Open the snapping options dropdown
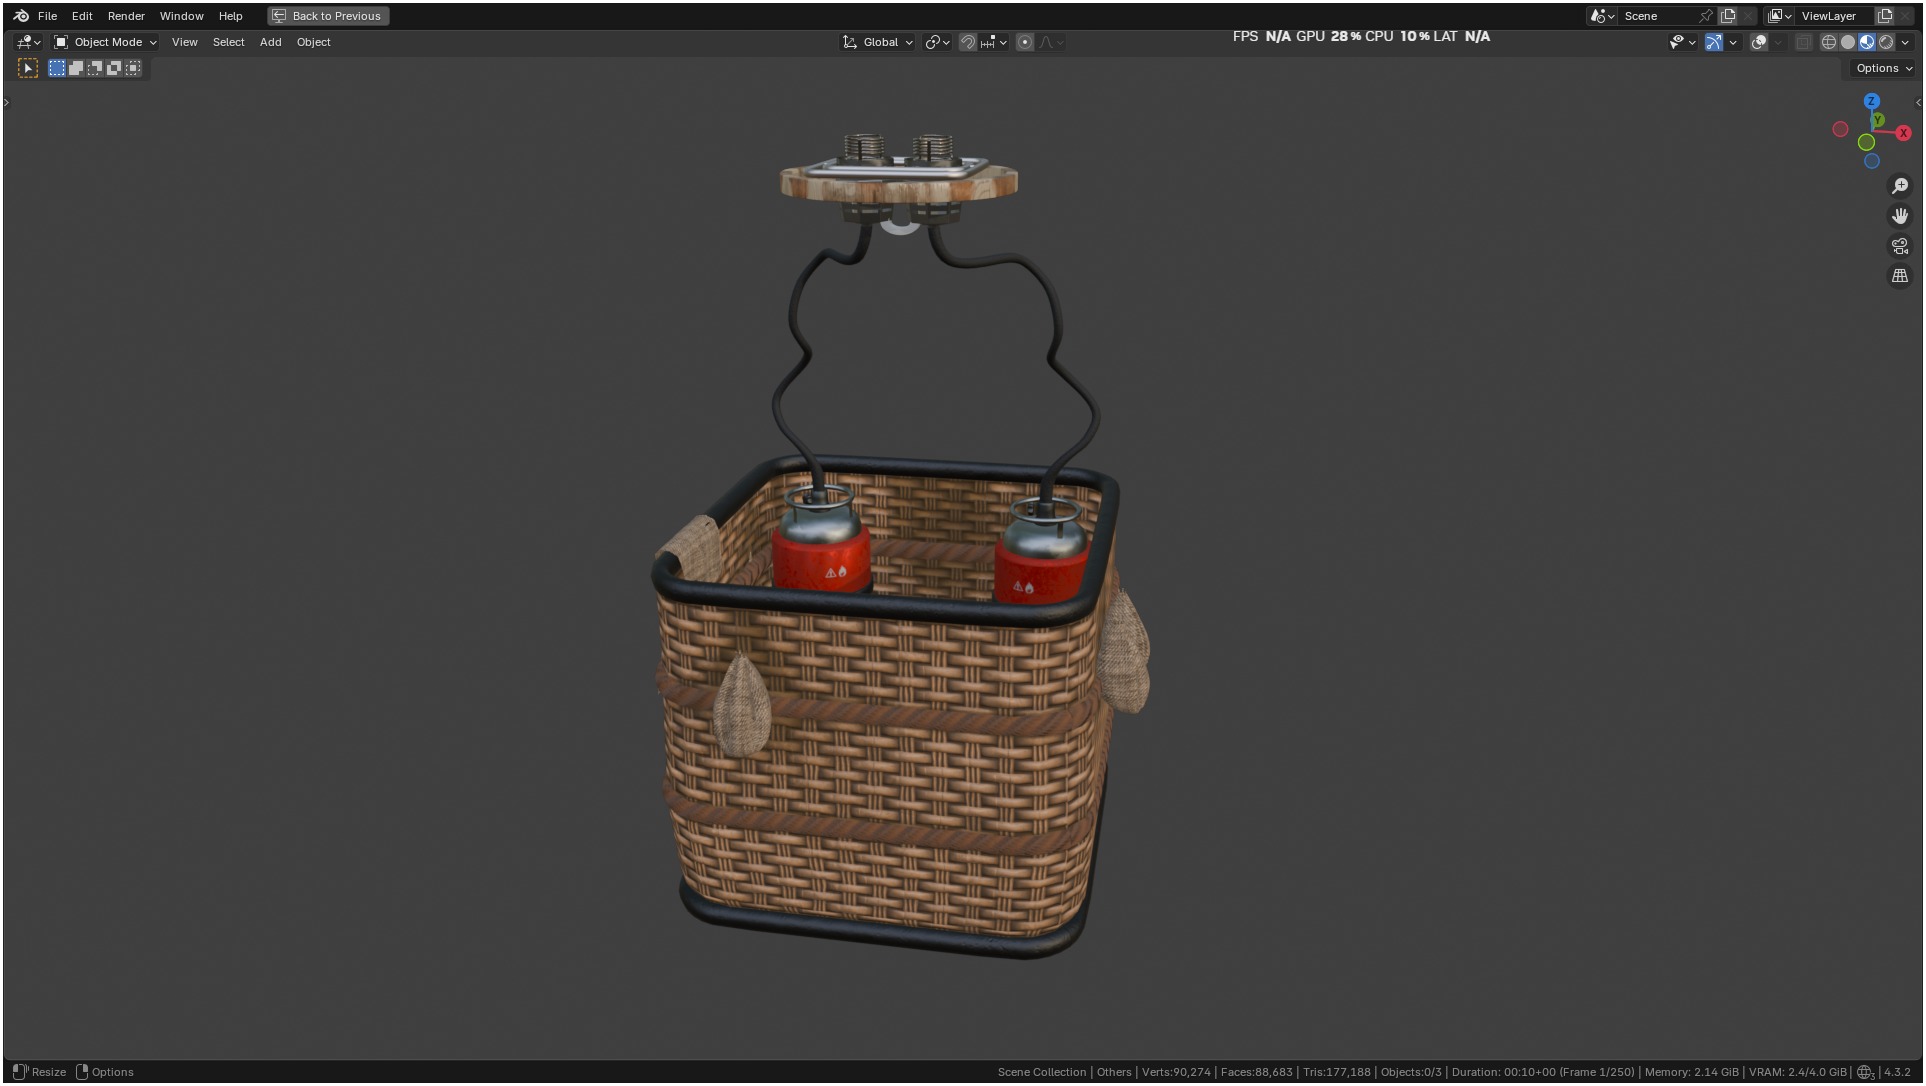This screenshot has width=1926, height=1086. point(994,42)
